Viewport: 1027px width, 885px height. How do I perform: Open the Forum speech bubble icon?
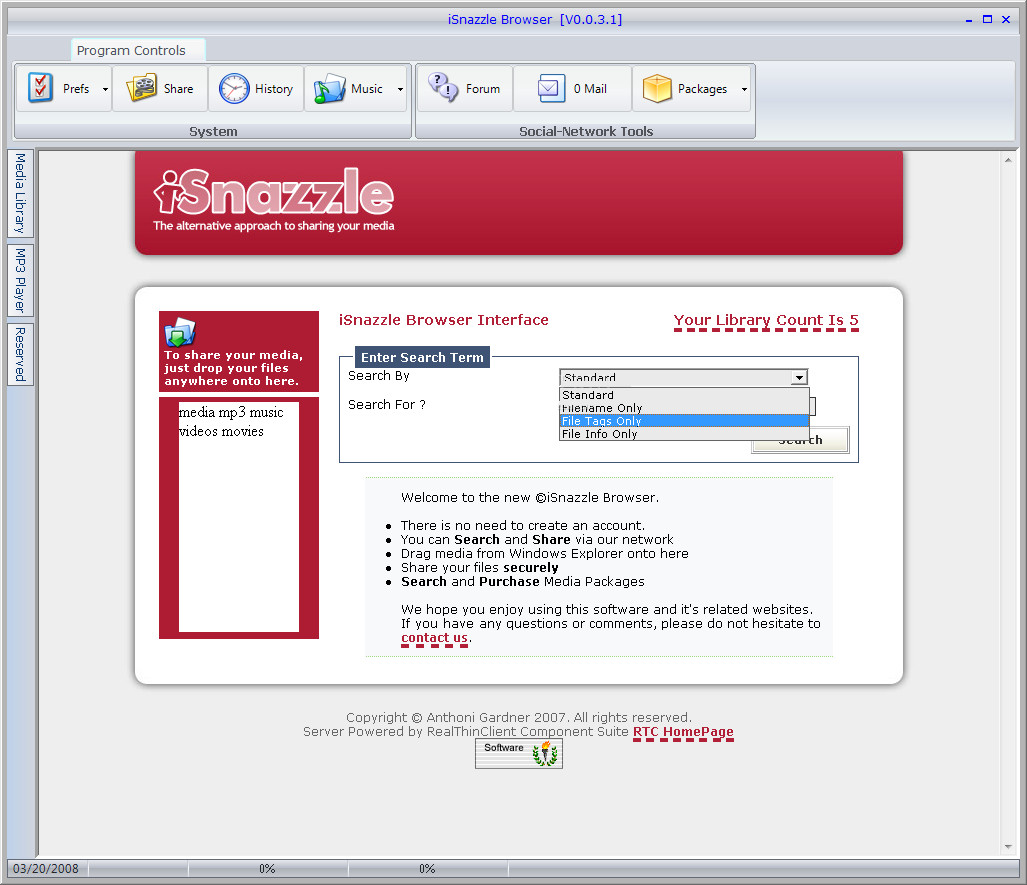tap(443, 87)
